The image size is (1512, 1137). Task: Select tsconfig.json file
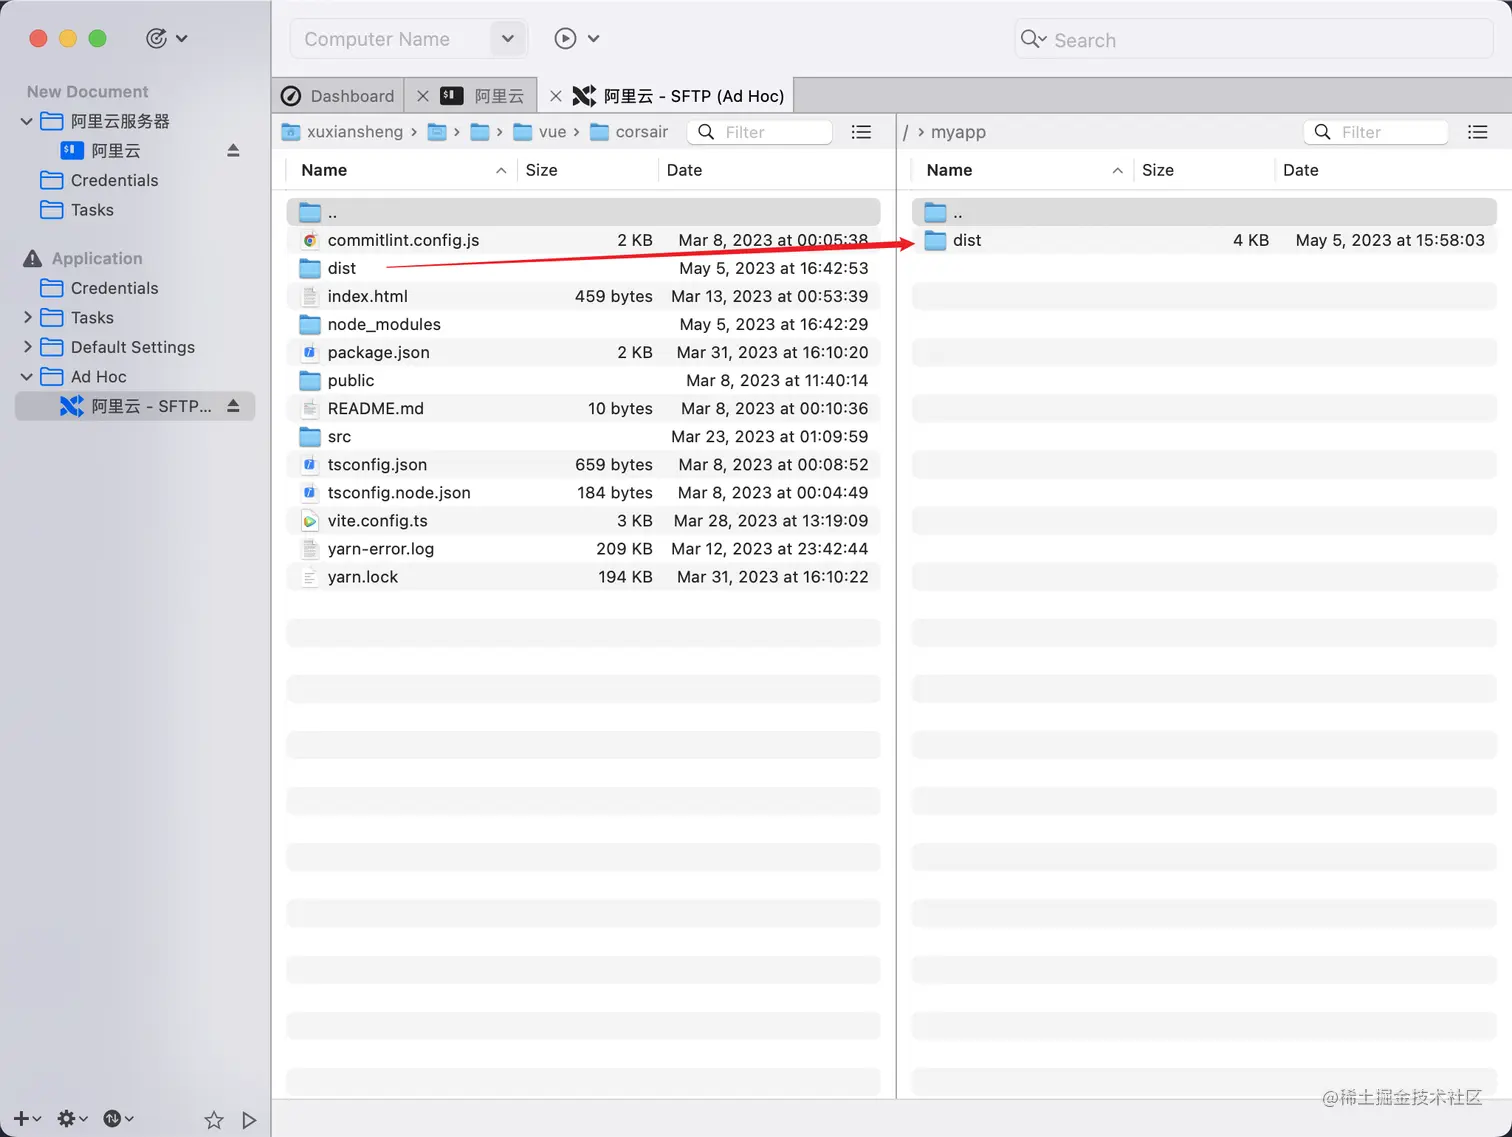point(583,464)
